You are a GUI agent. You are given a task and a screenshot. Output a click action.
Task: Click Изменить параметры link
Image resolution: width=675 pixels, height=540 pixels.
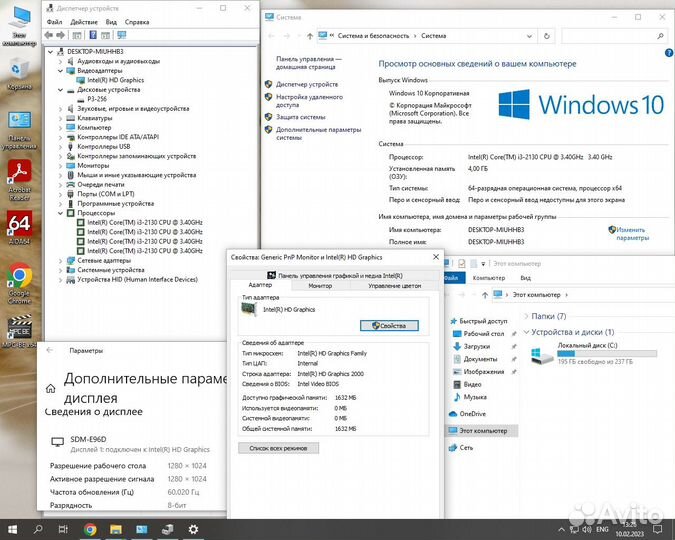tap(632, 233)
